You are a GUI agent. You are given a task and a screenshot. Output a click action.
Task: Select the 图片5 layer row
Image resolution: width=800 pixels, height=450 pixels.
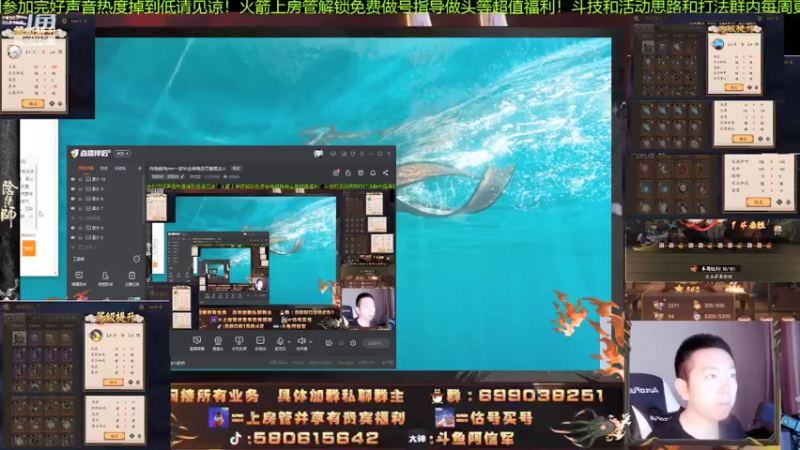click(x=106, y=238)
